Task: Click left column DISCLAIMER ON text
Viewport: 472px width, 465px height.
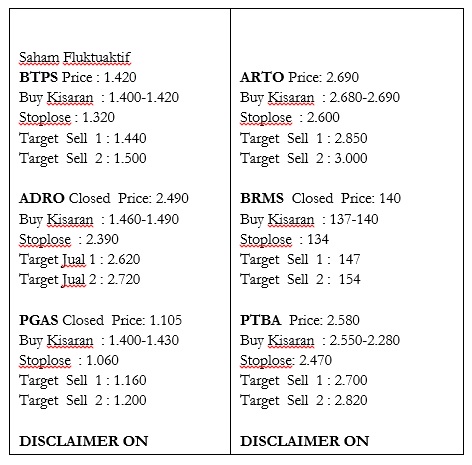Action: [84, 441]
